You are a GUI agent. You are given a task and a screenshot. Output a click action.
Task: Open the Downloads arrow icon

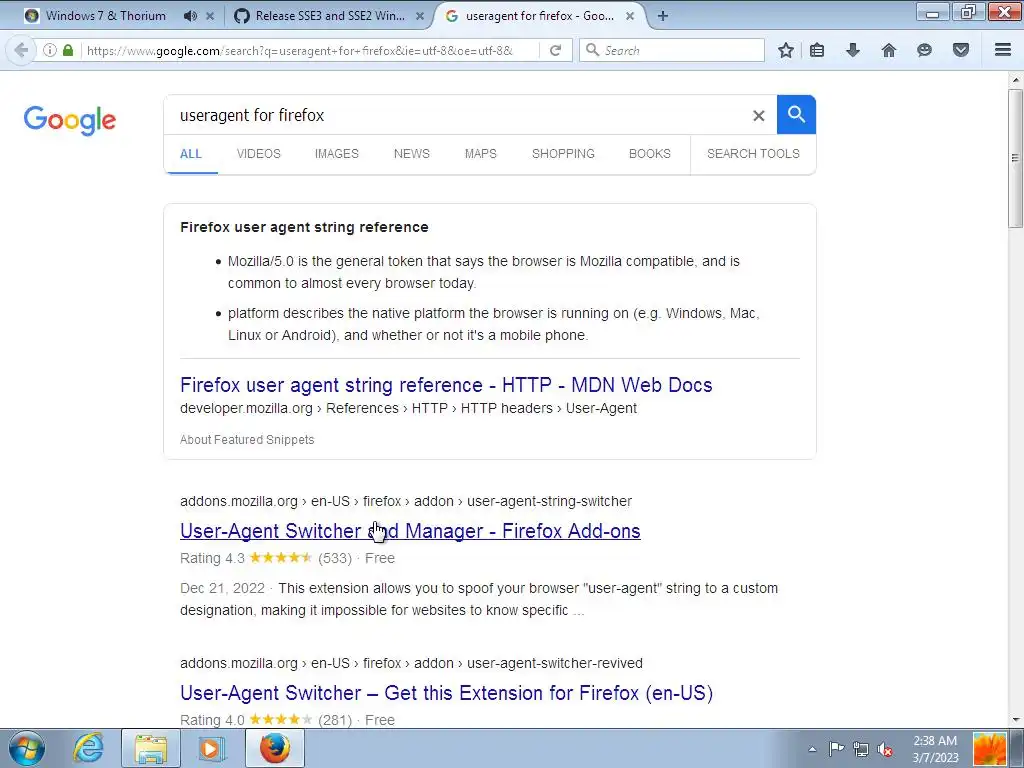pyautogui.click(x=853, y=50)
